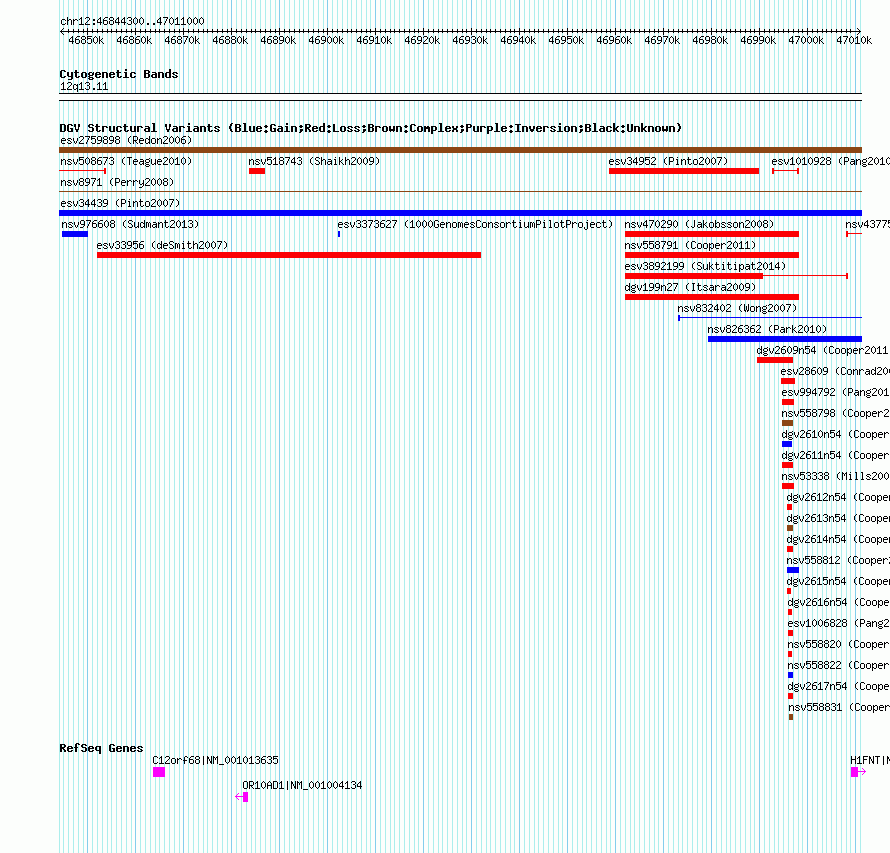Select the blue esv34439 gain bar
The height and width of the screenshot is (853, 890).
[x=460, y=213]
